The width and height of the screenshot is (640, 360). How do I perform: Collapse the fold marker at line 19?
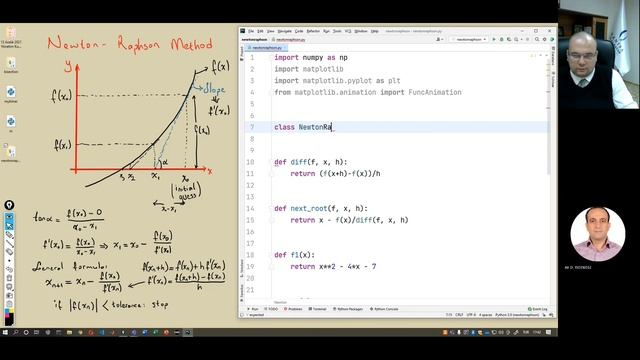click(271, 267)
